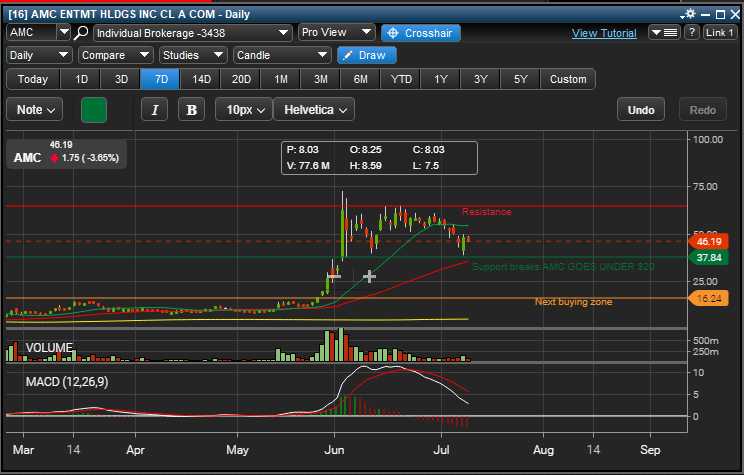The width and height of the screenshot is (744, 475).
Task: Open the Studies dropdown
Action: 193,56
